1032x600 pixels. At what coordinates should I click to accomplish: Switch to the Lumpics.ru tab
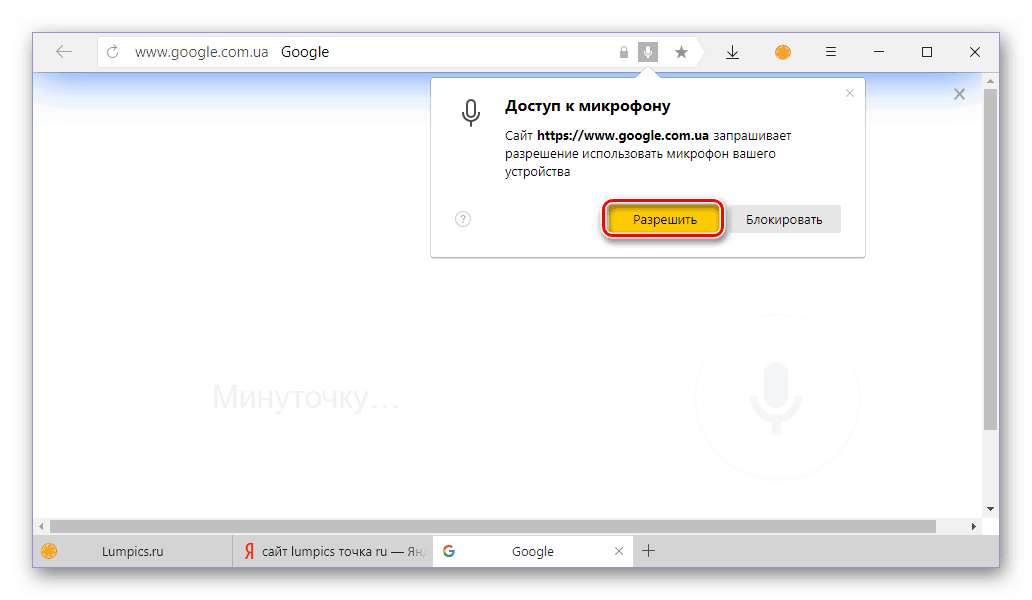132,551
